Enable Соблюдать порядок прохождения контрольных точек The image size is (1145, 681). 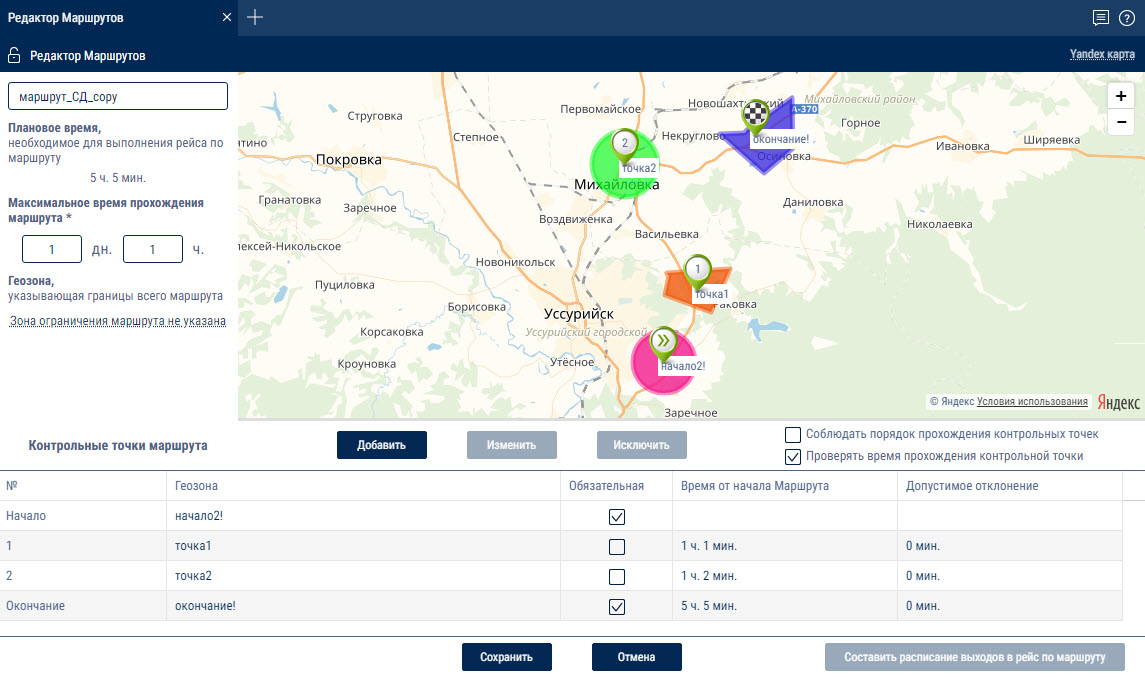[792, 435]
